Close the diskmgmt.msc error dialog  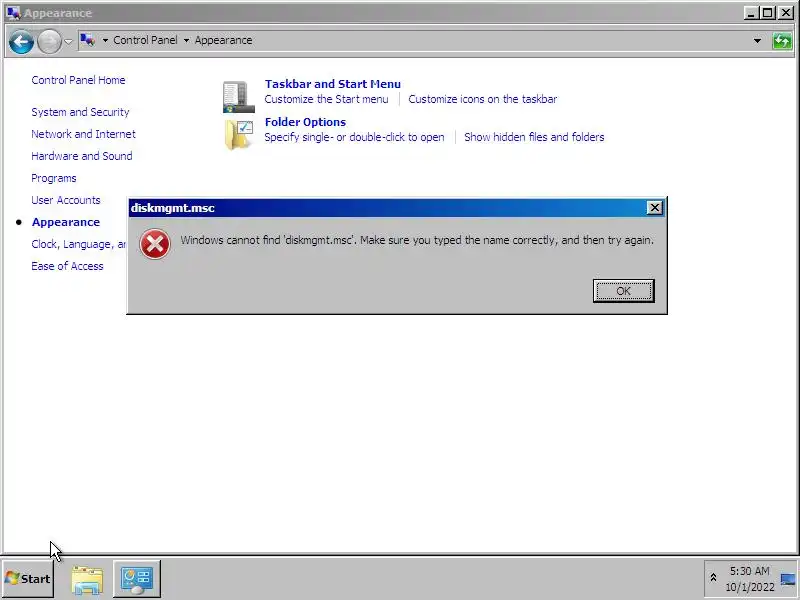click(x=654, y=208)
